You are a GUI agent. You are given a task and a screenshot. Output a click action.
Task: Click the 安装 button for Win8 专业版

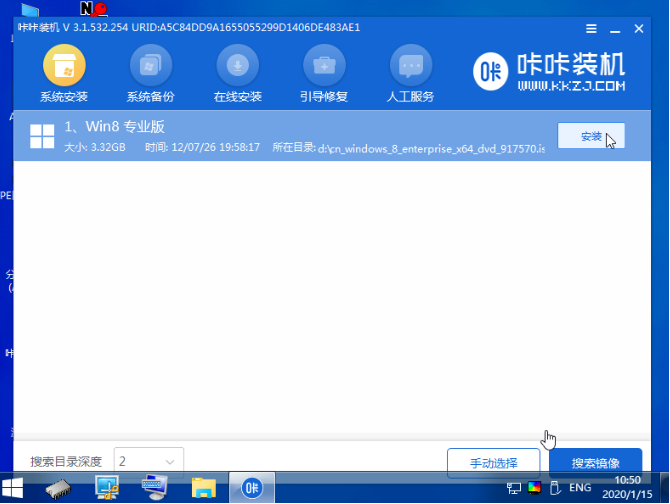coord(590,136)
